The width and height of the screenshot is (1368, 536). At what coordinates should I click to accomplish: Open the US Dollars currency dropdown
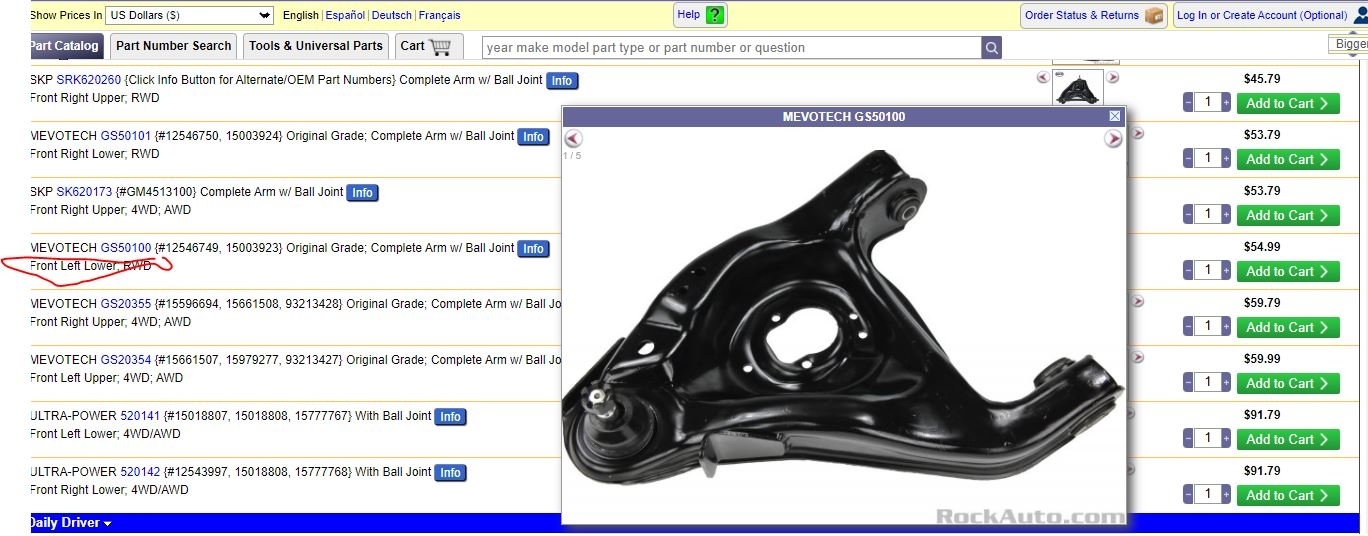click(x=189, y=15)
